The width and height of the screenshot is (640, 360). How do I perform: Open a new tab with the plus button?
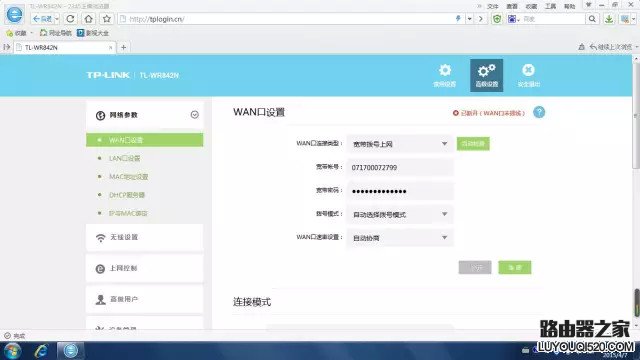click(x=124, y=47)
